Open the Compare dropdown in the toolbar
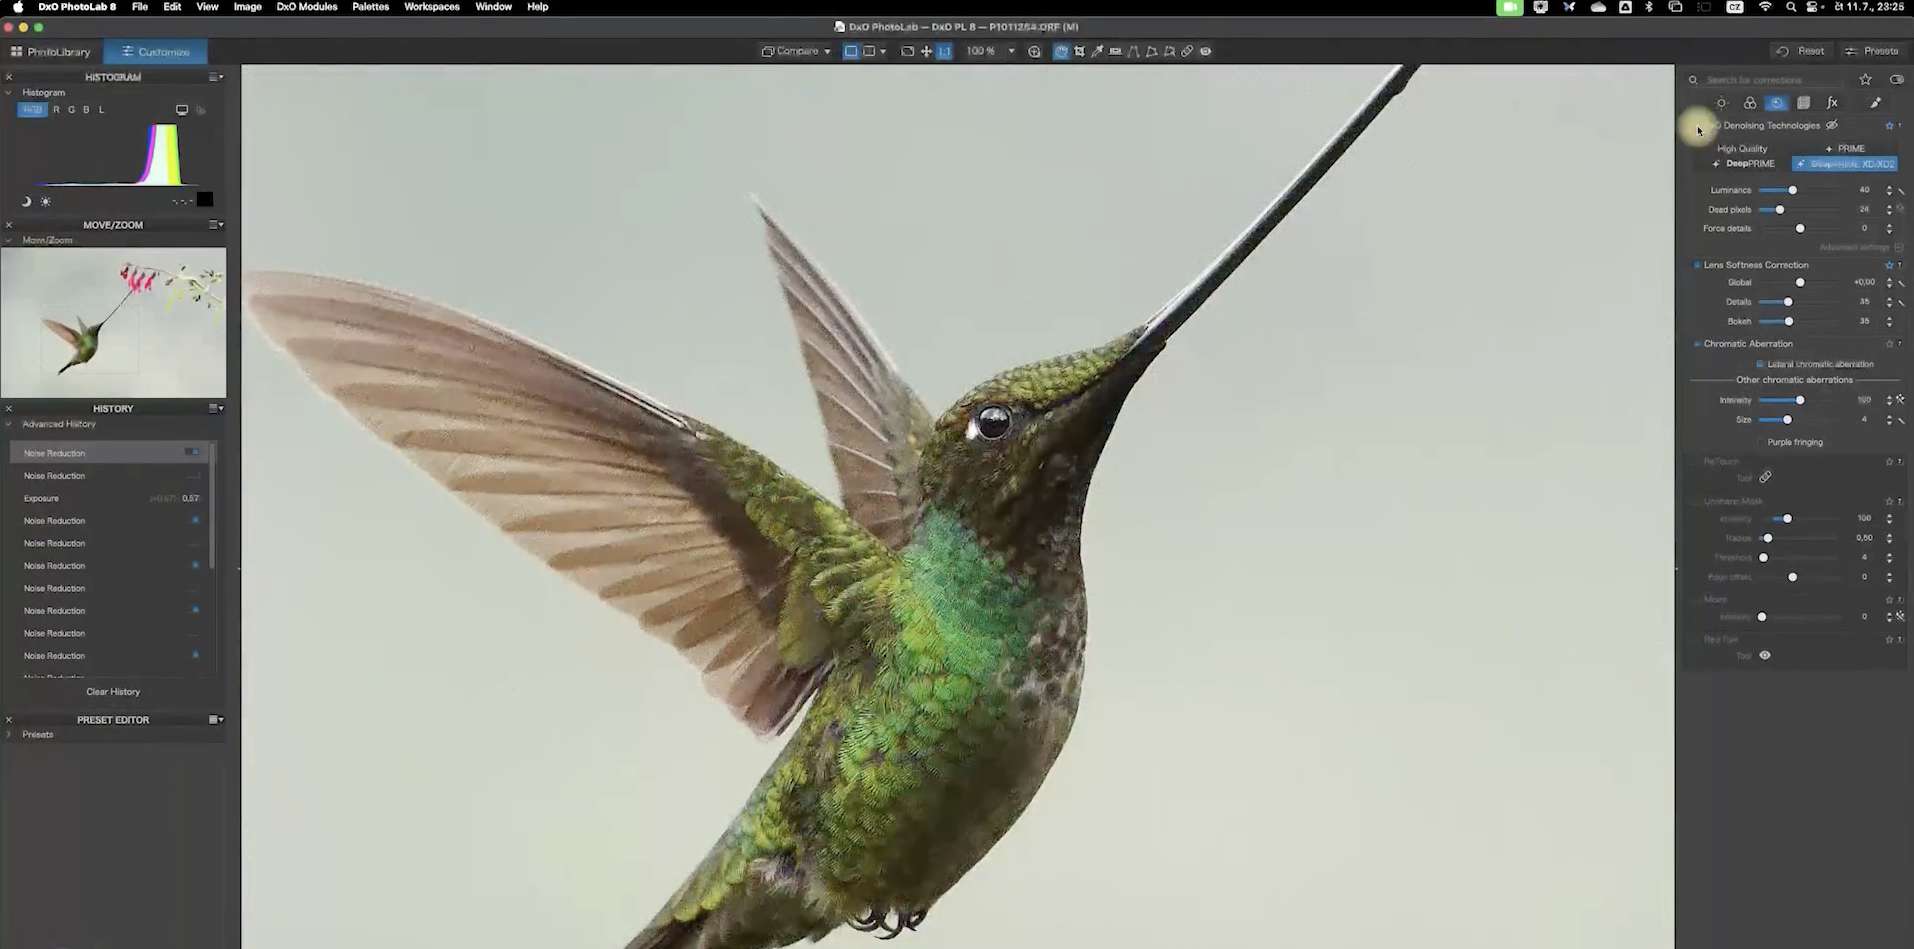 click(x=827, y=51)
